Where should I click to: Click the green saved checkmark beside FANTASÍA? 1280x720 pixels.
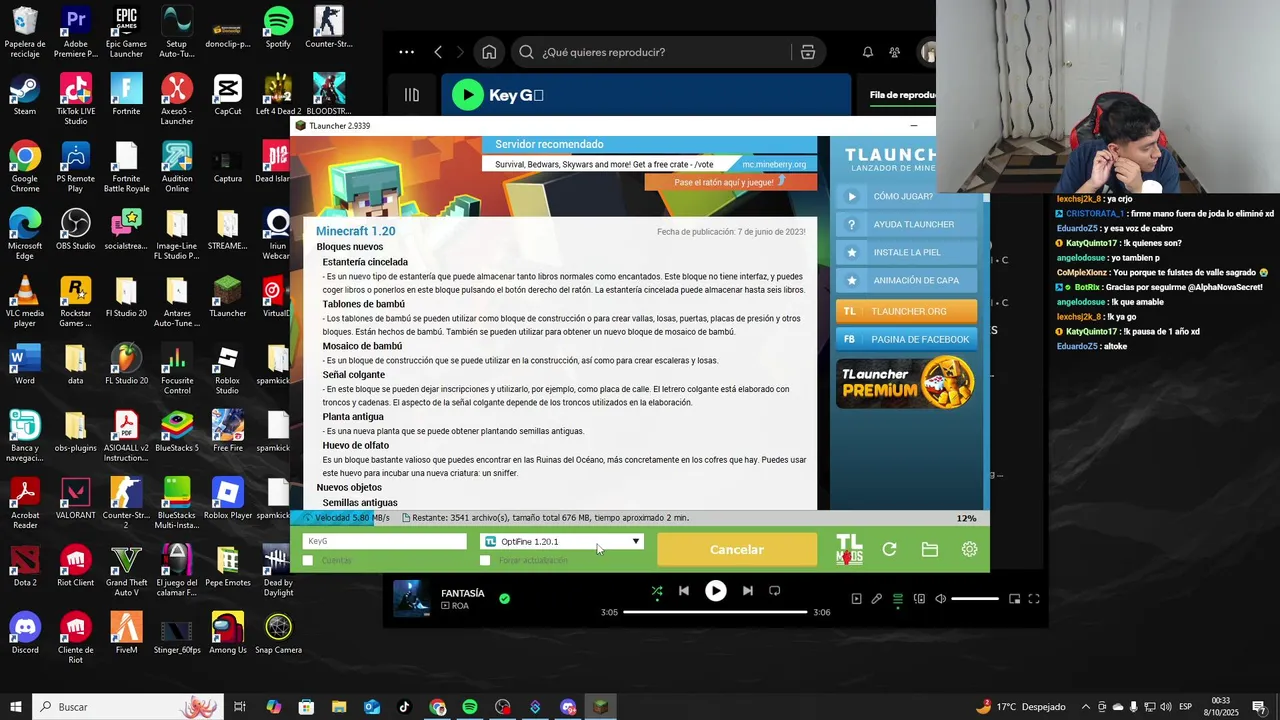pyautogui.click(x=504, y=599)
